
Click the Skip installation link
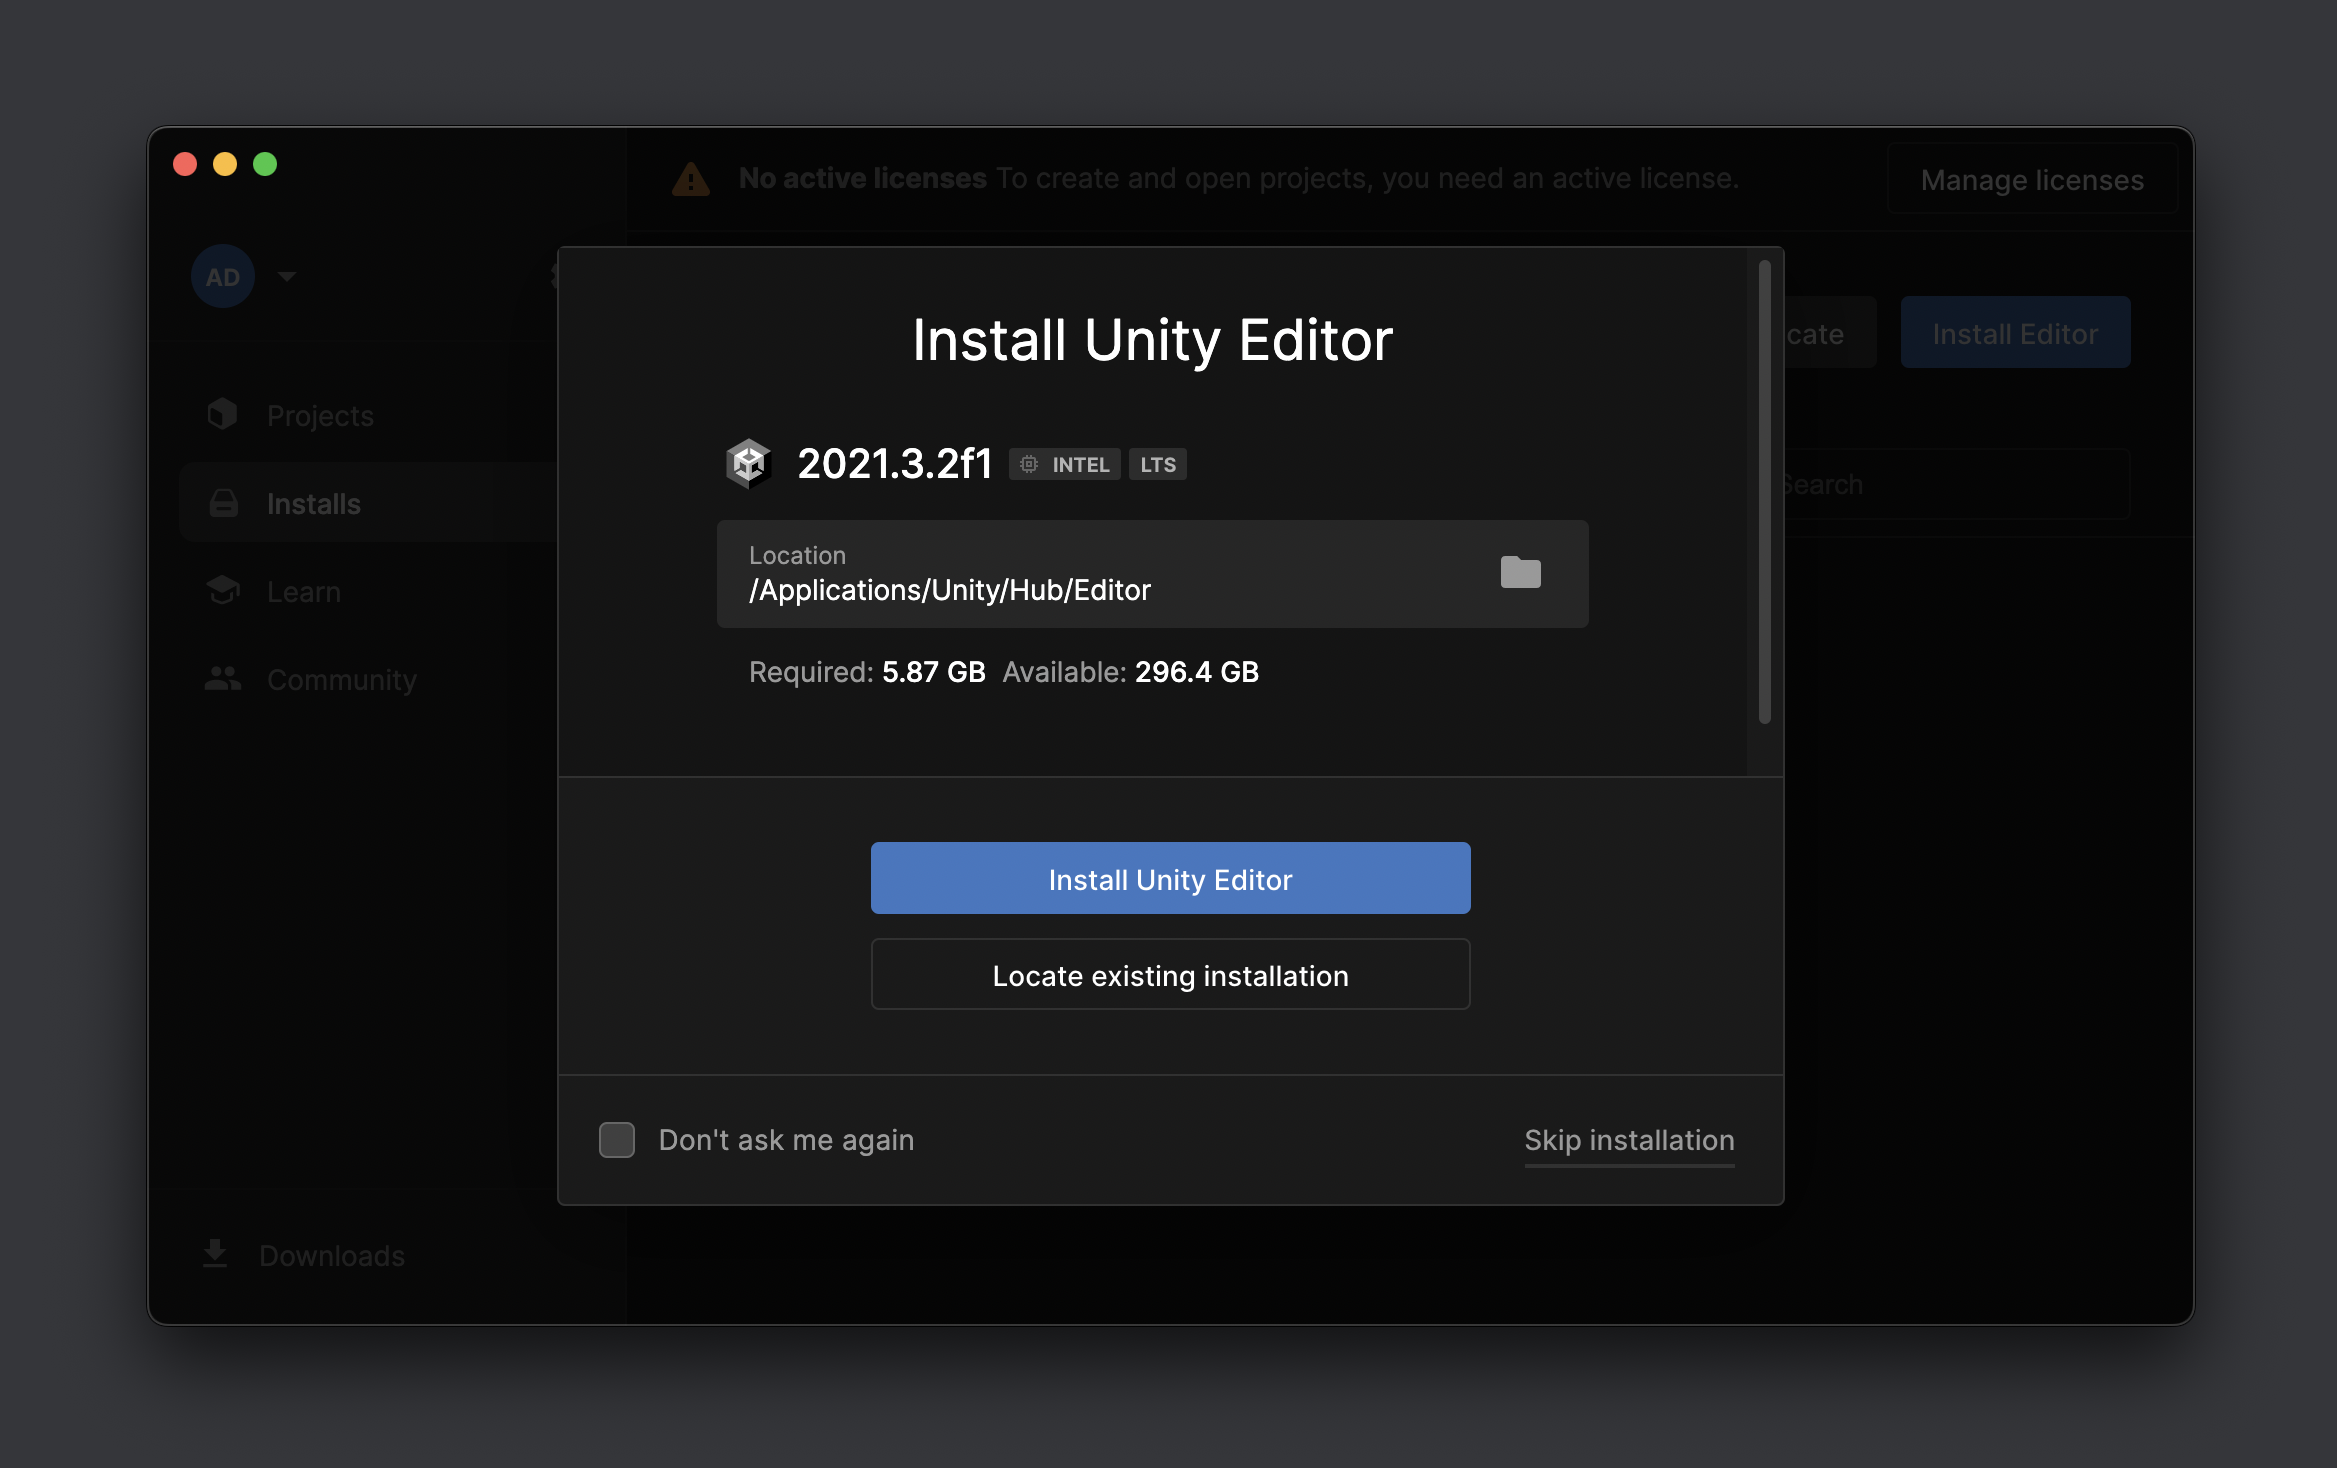pyautogui.click(x=1628, y=1138)
